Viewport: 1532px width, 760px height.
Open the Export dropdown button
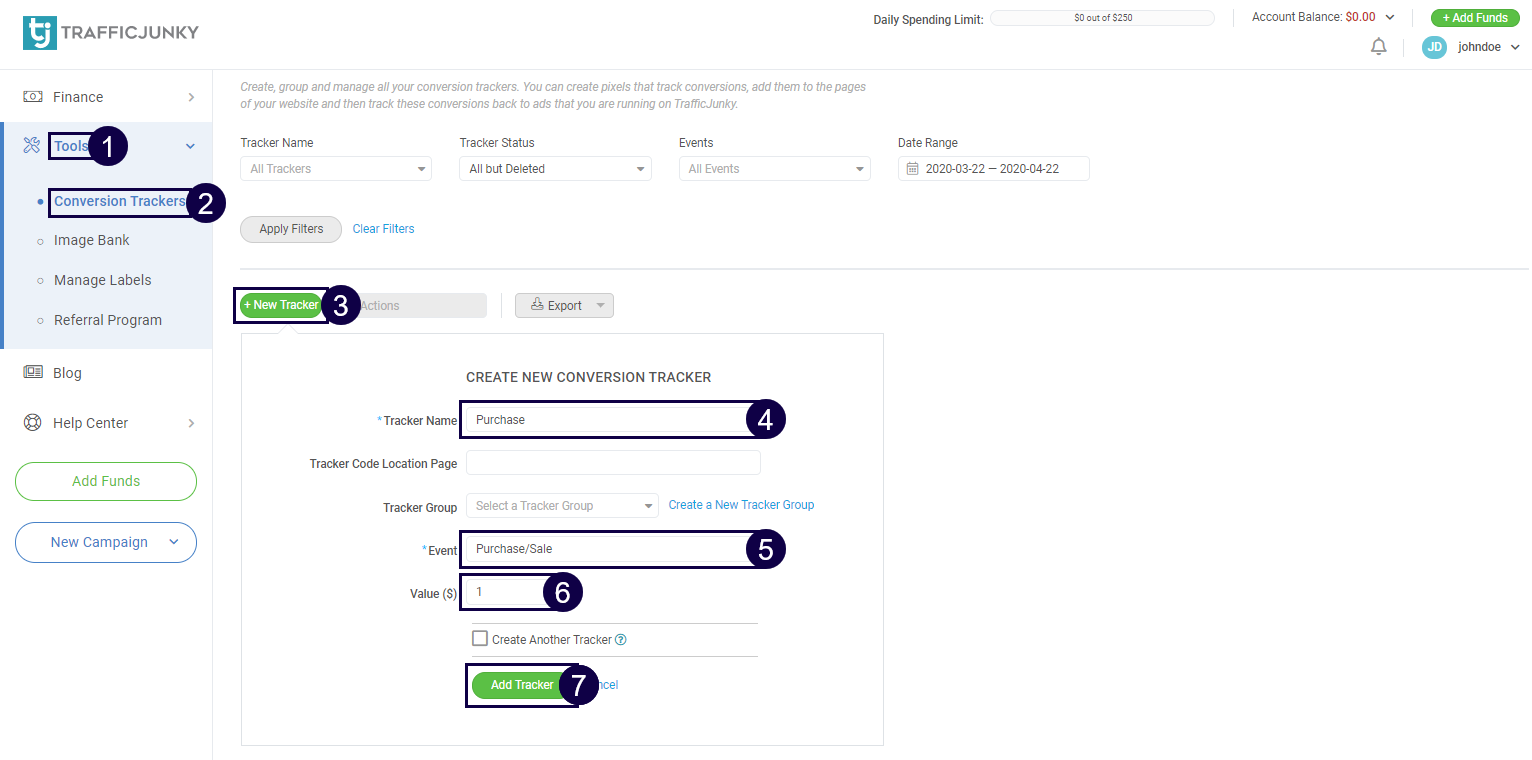click(x=564, y=306)
